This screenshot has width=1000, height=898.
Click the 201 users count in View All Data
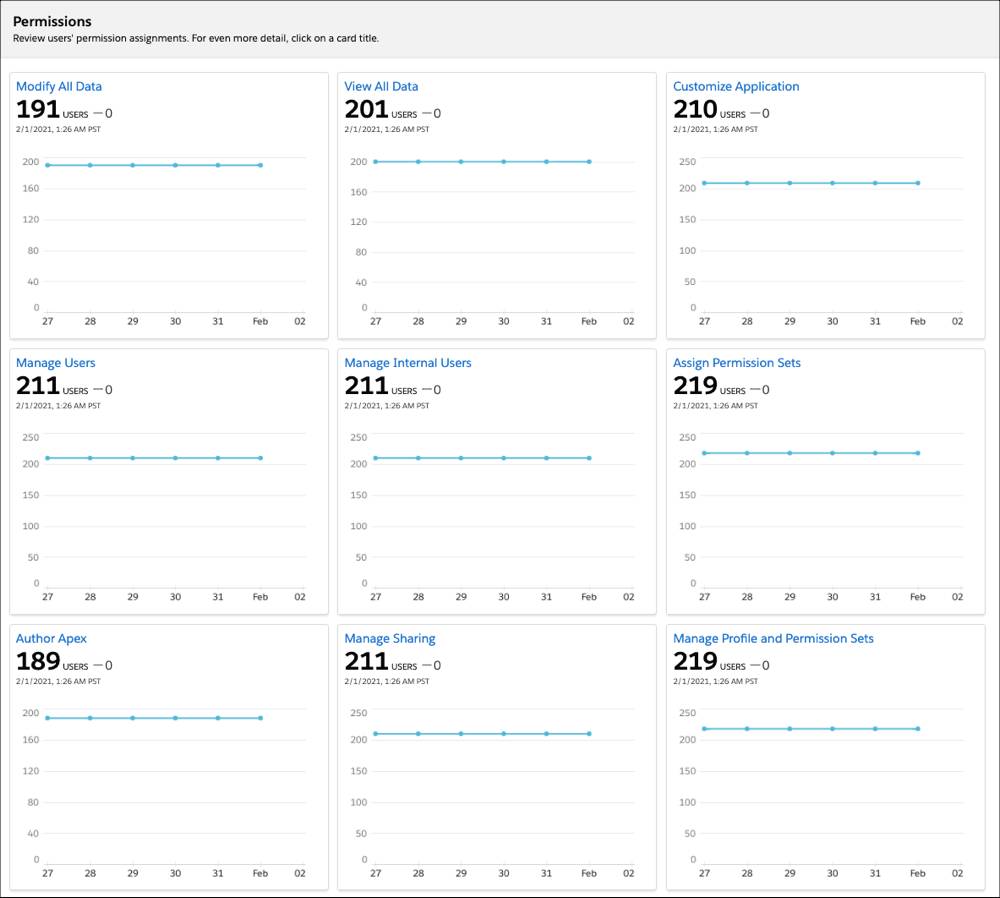[366, 110]
